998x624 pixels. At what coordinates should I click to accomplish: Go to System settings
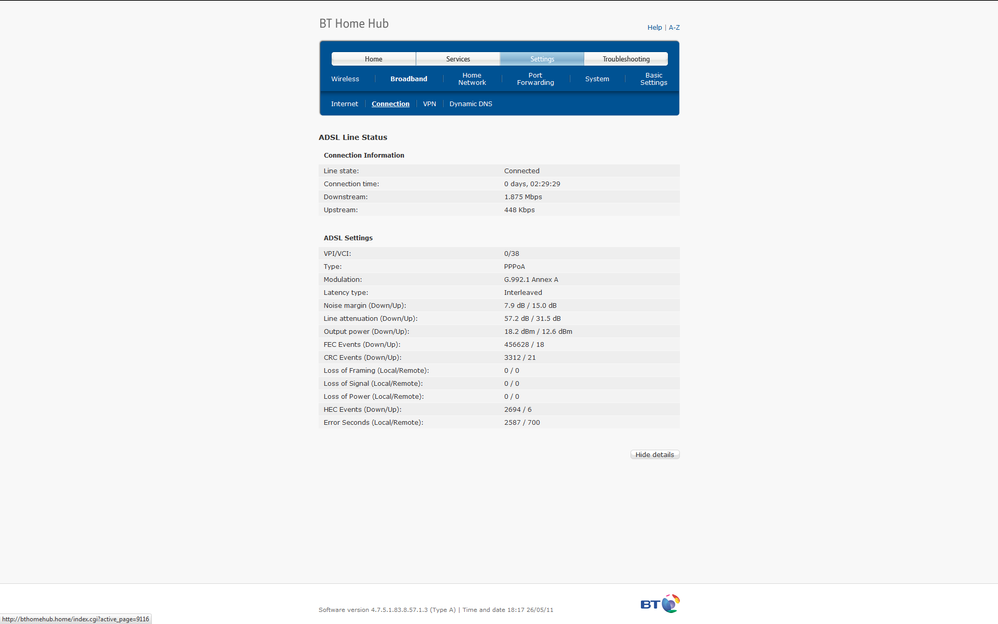[x=597, y=79]
